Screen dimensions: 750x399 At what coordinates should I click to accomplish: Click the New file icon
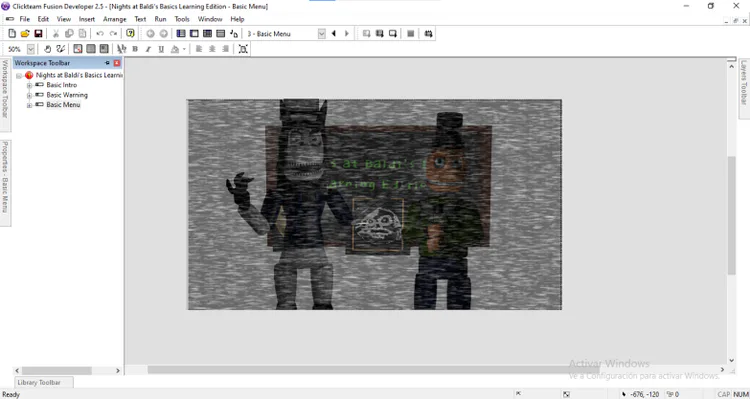pos(12,33)
